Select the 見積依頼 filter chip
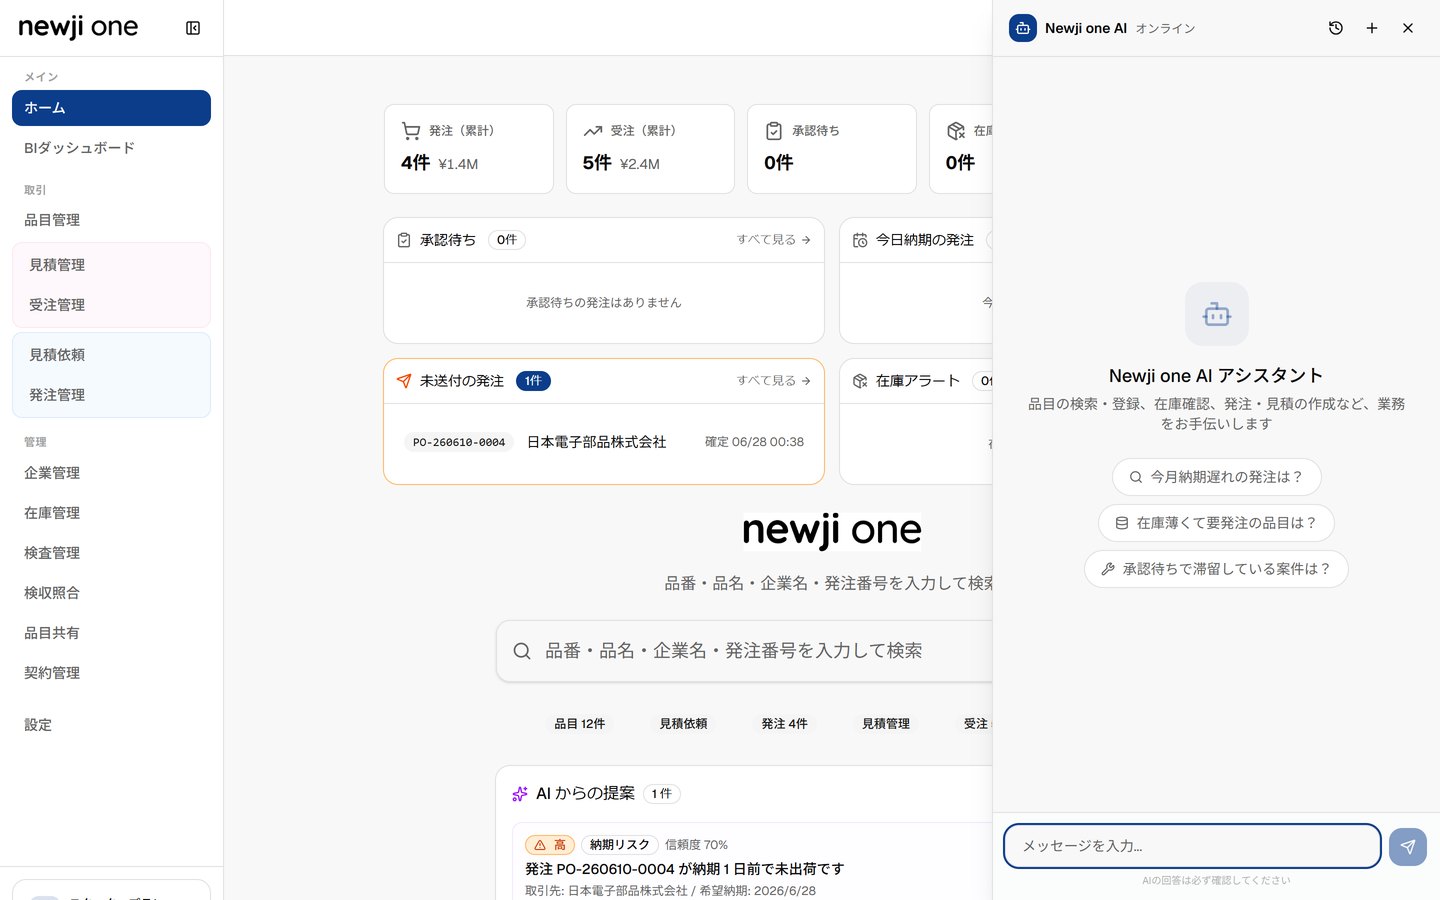This screenshot has width=1440, height=900. tap(684, 724)
